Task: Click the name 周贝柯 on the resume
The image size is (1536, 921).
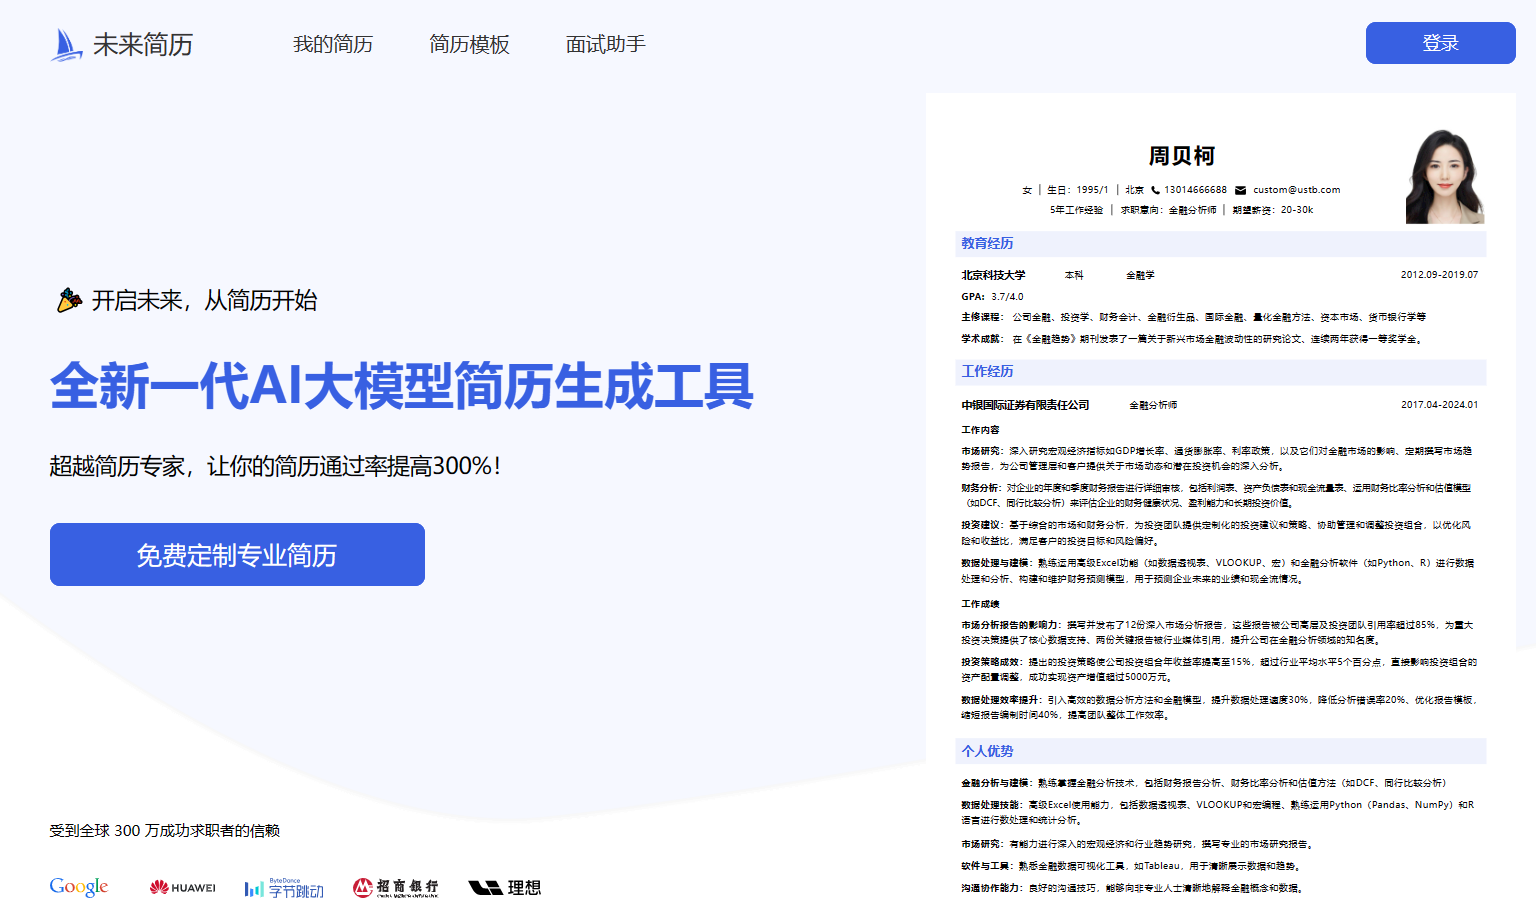Action: click(x=1181, y=156)
